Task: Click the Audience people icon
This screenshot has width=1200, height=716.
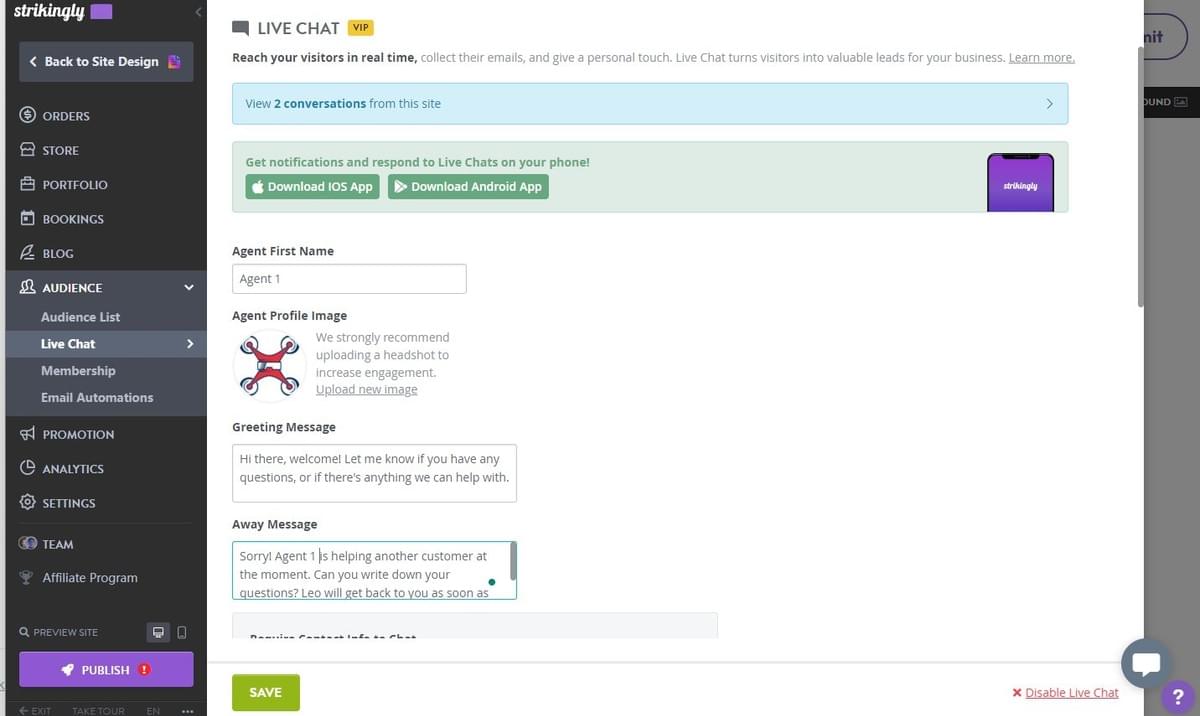Action: (28, 287)
